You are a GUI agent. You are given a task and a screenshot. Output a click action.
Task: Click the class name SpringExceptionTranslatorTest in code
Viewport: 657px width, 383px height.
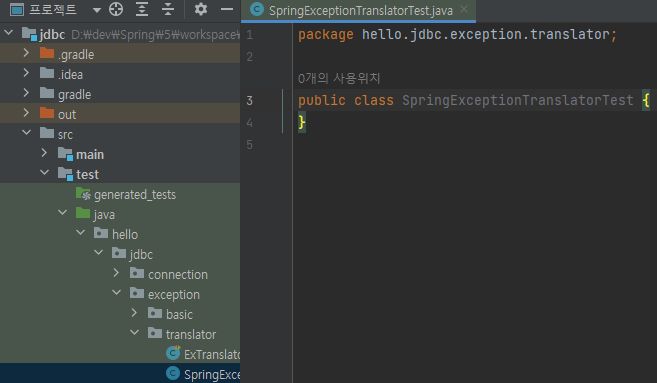coord(517,101)
